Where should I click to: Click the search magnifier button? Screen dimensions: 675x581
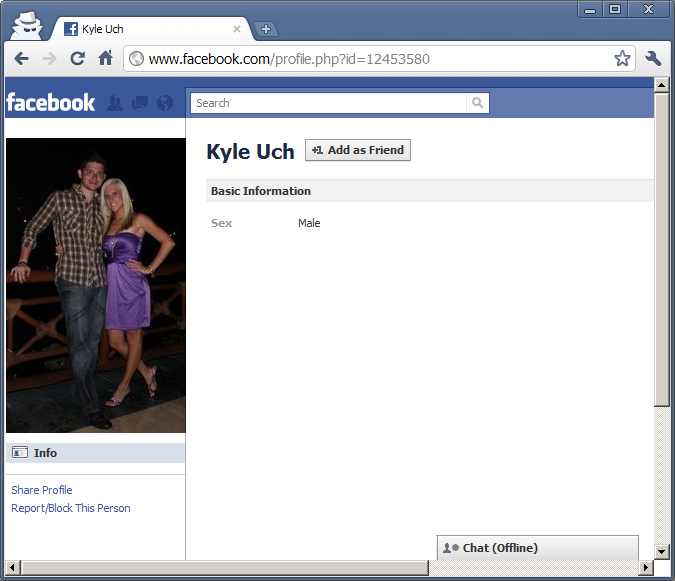click(477, 103)
